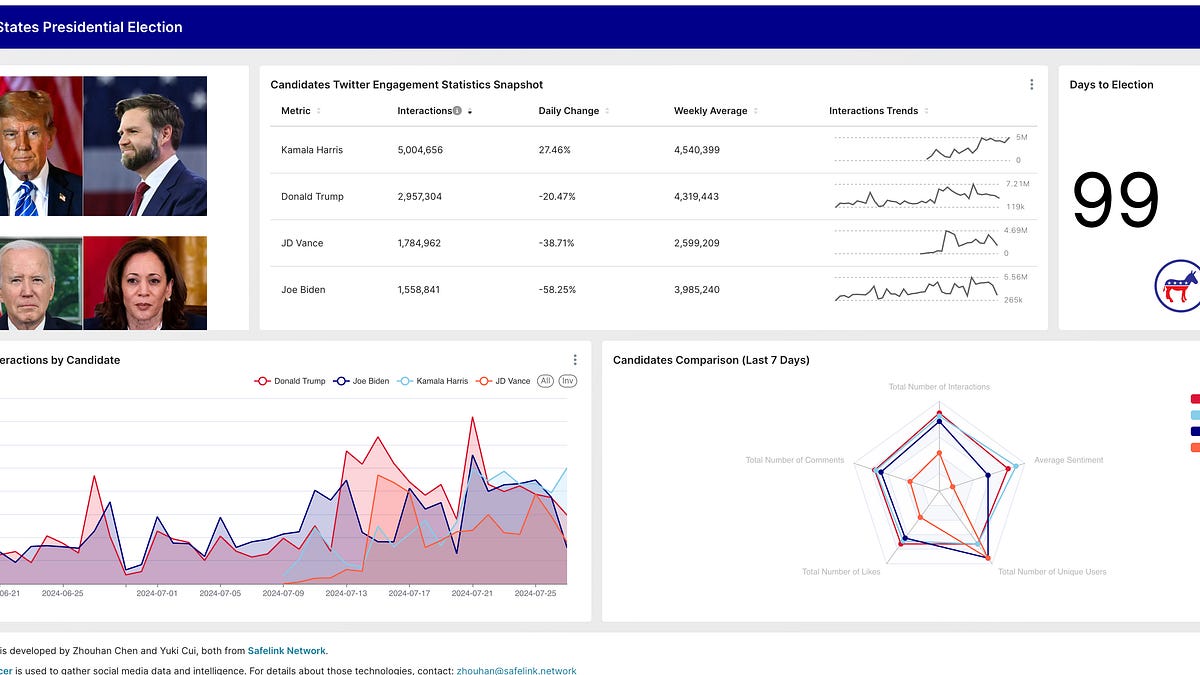1200x675 pixels.
Task: Click the Daily Change column sort icon
Action: click(x=607, y=111)
